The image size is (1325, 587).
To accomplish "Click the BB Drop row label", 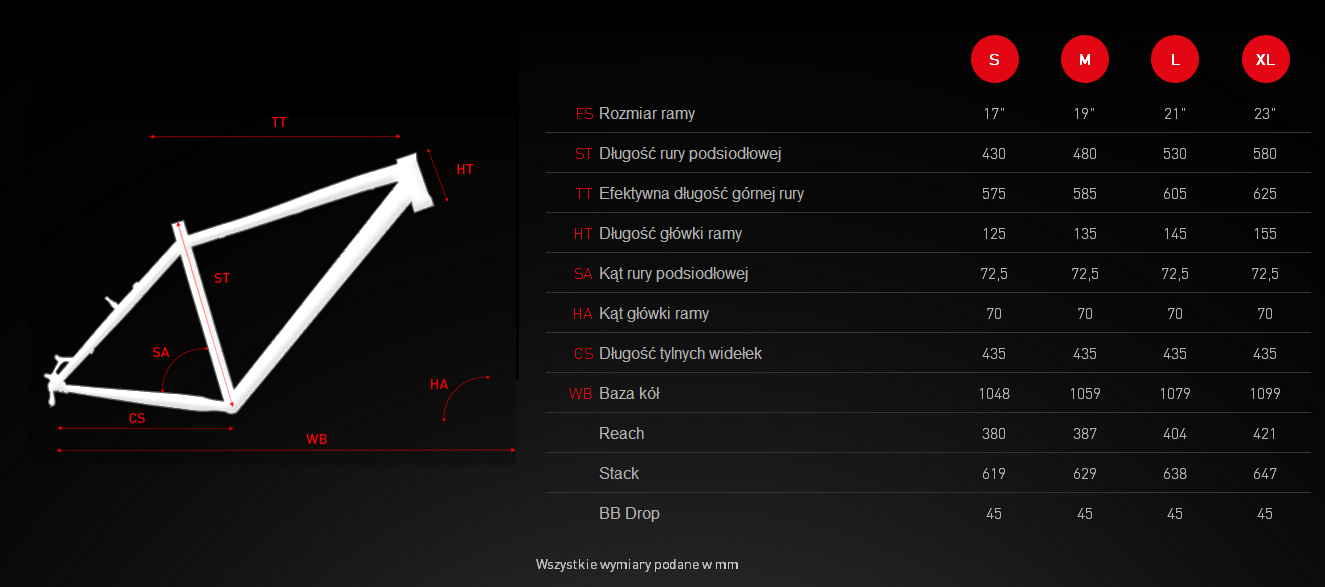I will tap(629, 513).
